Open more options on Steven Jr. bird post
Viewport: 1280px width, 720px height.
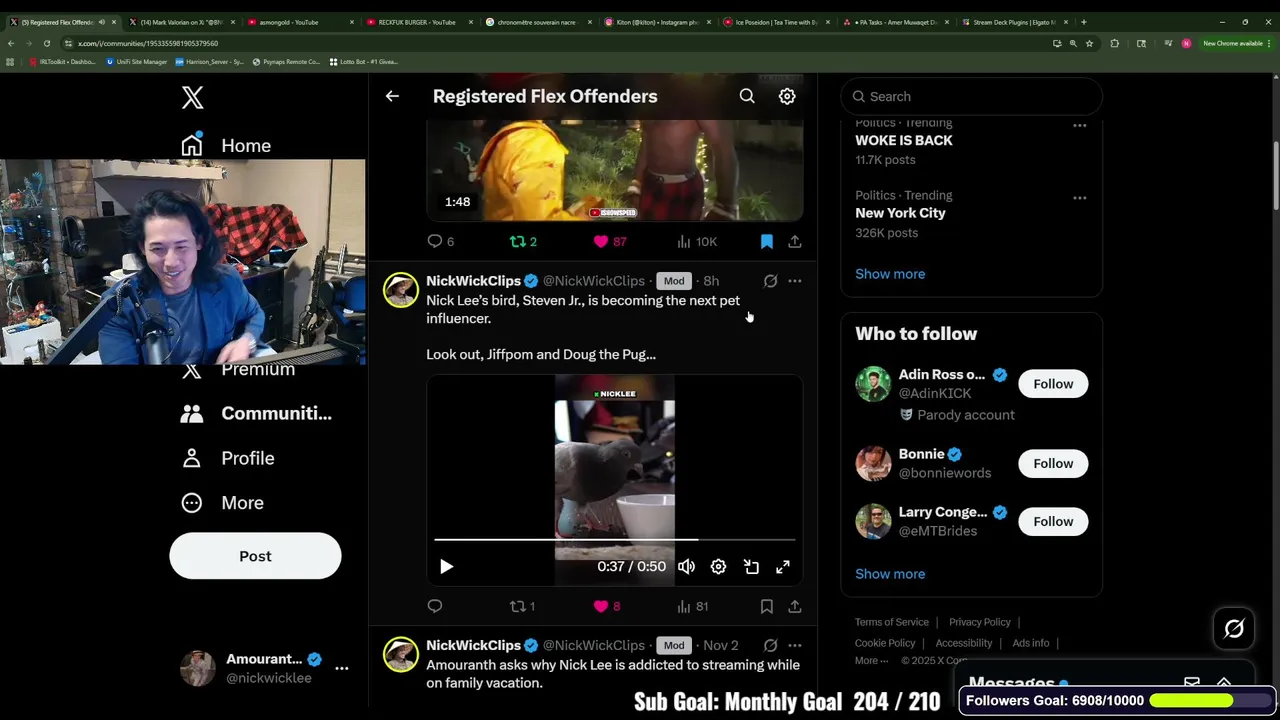[795, 281]
